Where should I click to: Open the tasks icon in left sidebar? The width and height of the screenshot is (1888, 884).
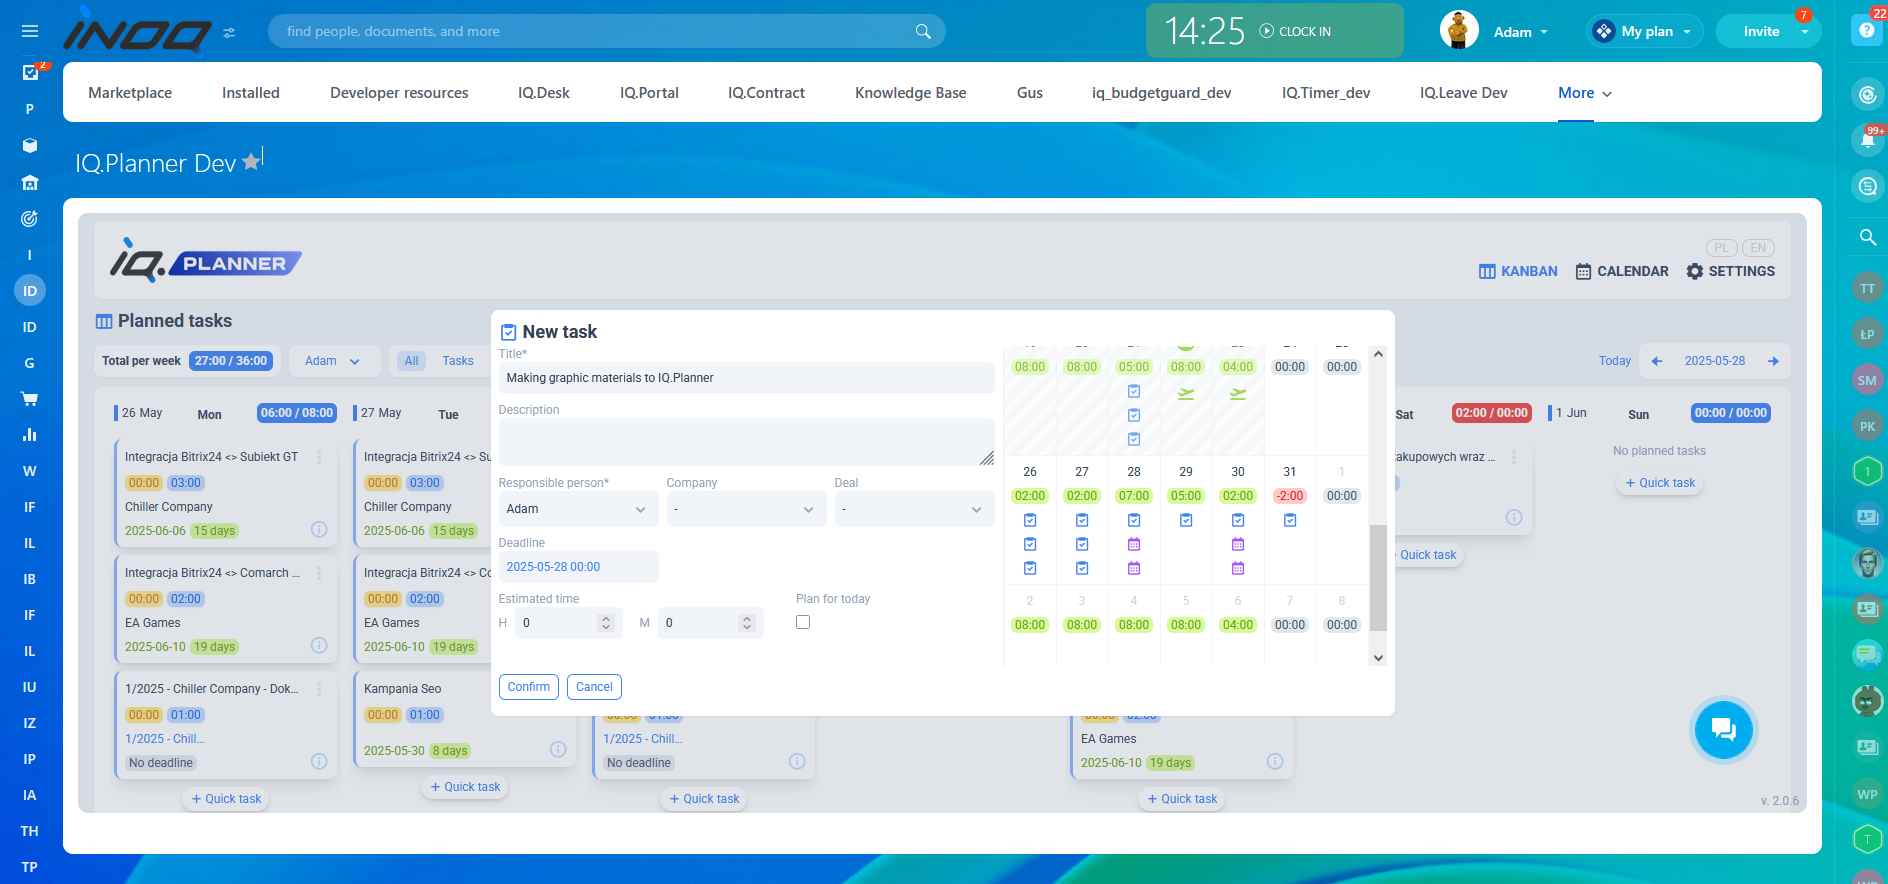click(x=30, y=72)
